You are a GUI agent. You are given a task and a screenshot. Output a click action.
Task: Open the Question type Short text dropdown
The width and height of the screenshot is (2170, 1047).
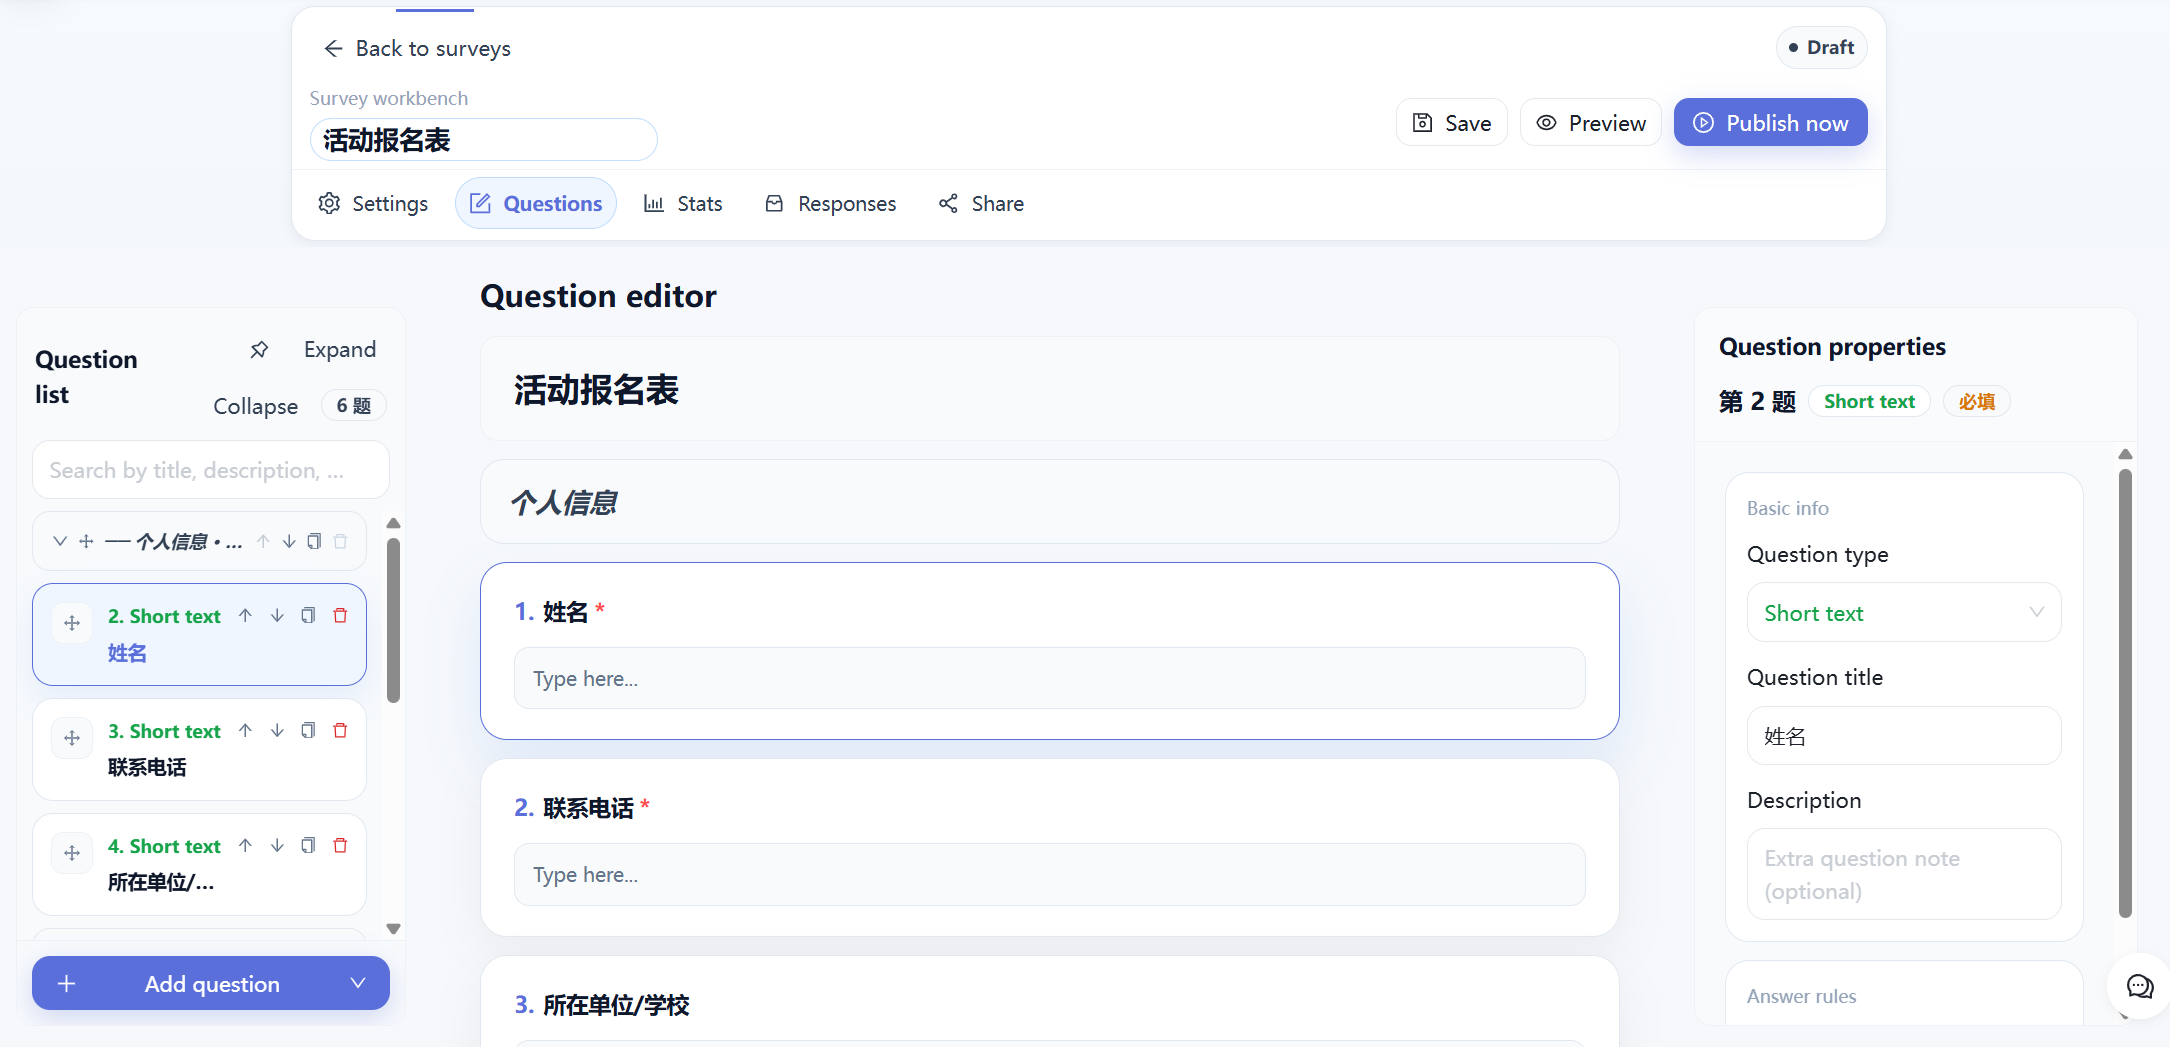(x=1903, y=612)
